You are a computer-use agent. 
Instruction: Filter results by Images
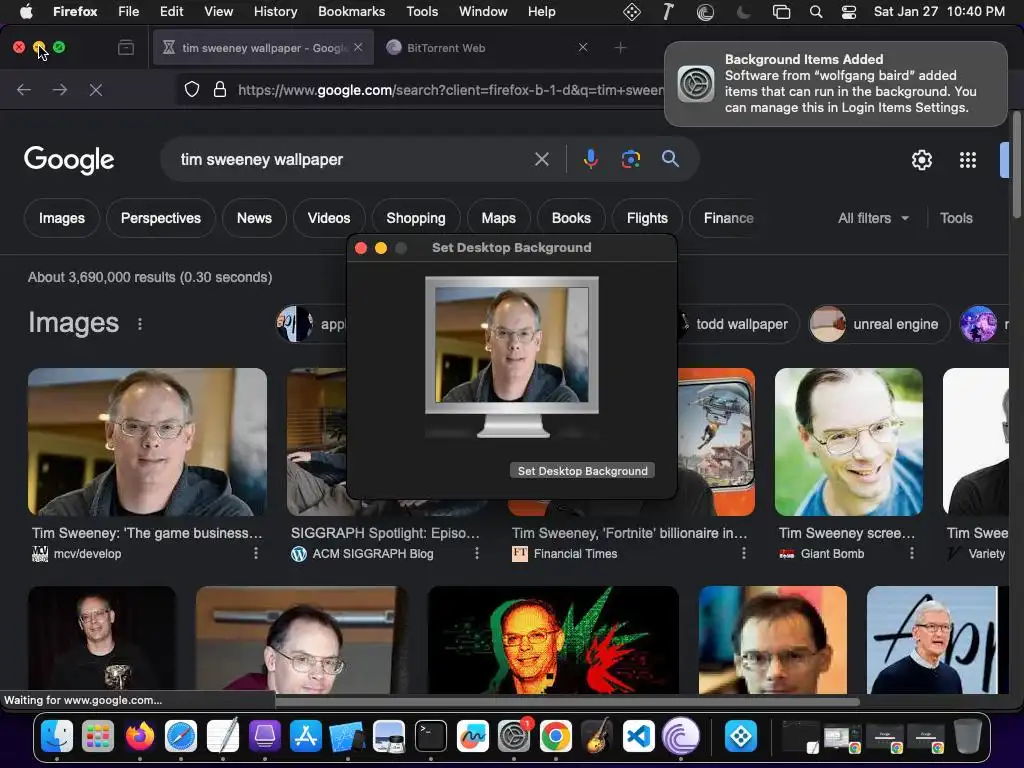[61, 218]
